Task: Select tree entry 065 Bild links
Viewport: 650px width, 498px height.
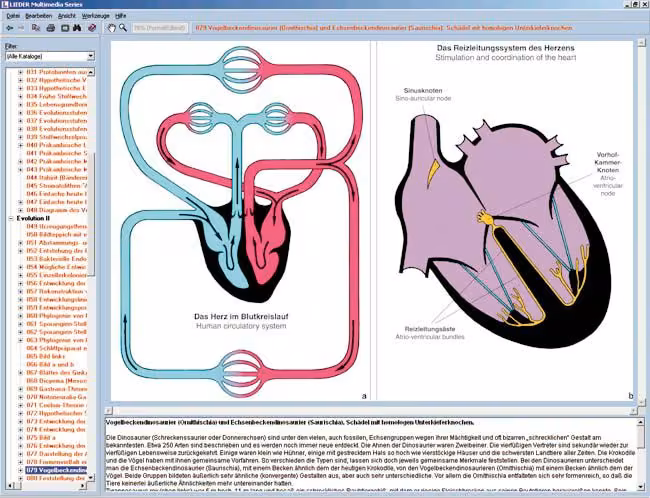Action: 46,356
